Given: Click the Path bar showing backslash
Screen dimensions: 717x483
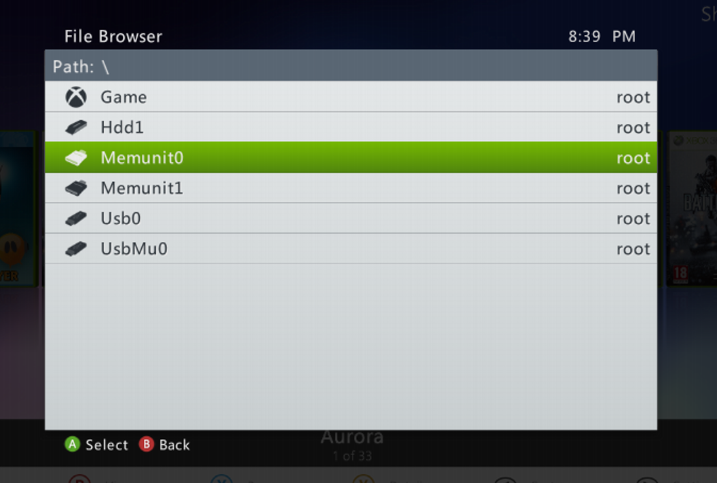Looking at the screenshot, I should coord(351,66).
